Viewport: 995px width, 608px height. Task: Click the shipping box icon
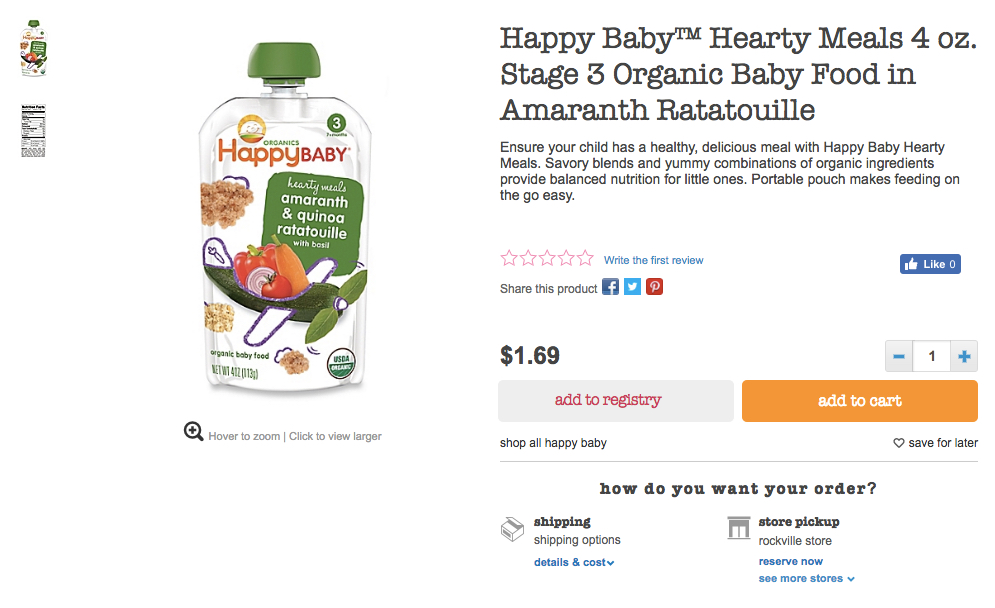[512, 529]
